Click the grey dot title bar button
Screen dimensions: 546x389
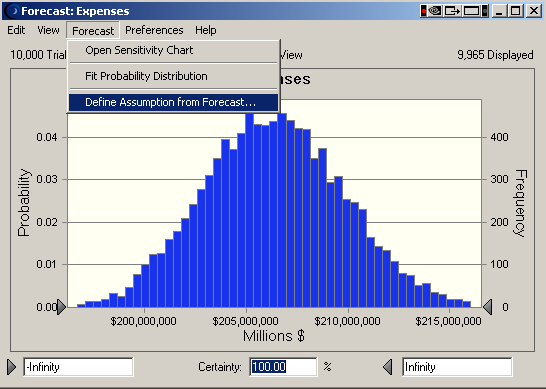(485, 11)
